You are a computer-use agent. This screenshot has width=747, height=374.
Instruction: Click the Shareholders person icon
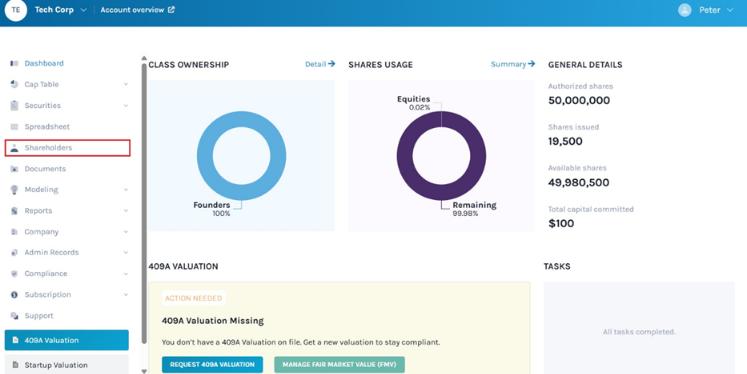click(14, 148)
